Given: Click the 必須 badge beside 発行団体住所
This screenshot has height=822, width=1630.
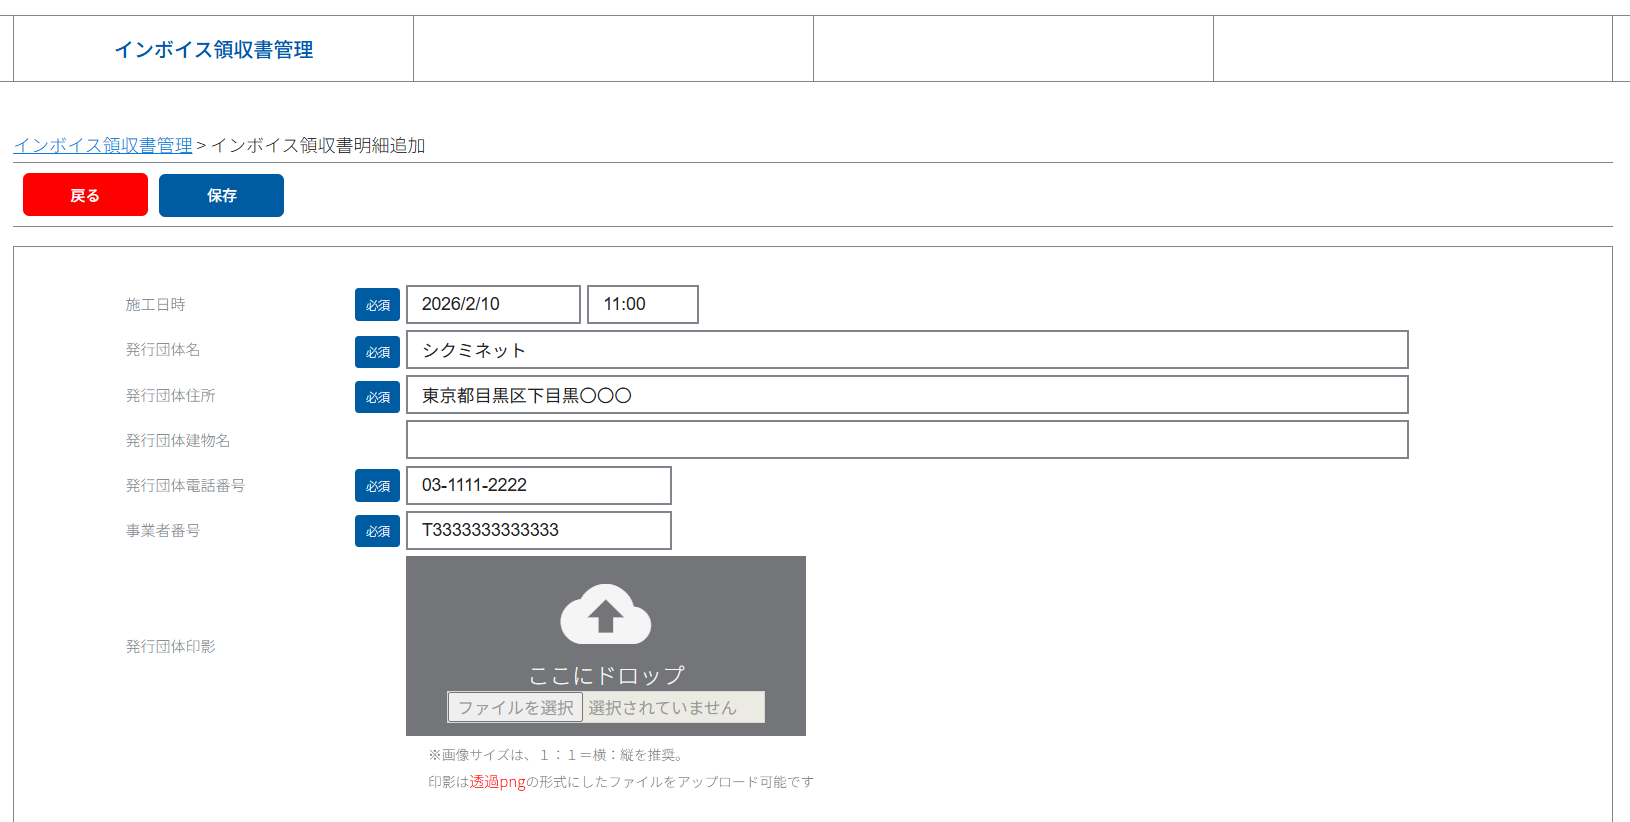Looking at the screenshot, I should click(377, 397).
